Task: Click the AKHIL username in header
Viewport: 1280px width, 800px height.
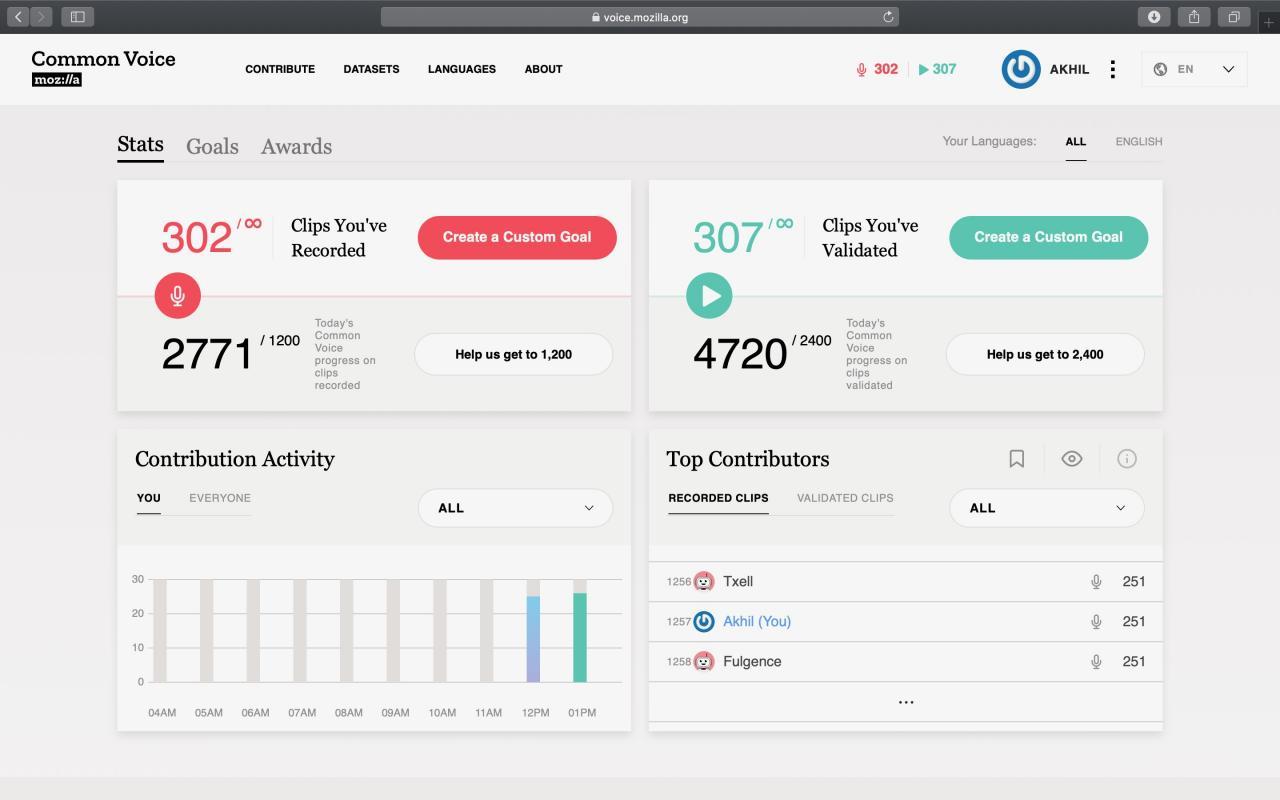Action: tap(1069, 69)
